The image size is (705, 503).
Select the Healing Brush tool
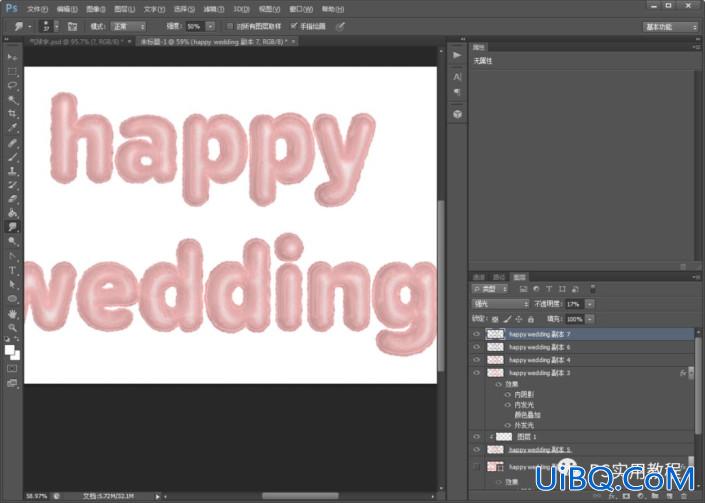(12, 143)
